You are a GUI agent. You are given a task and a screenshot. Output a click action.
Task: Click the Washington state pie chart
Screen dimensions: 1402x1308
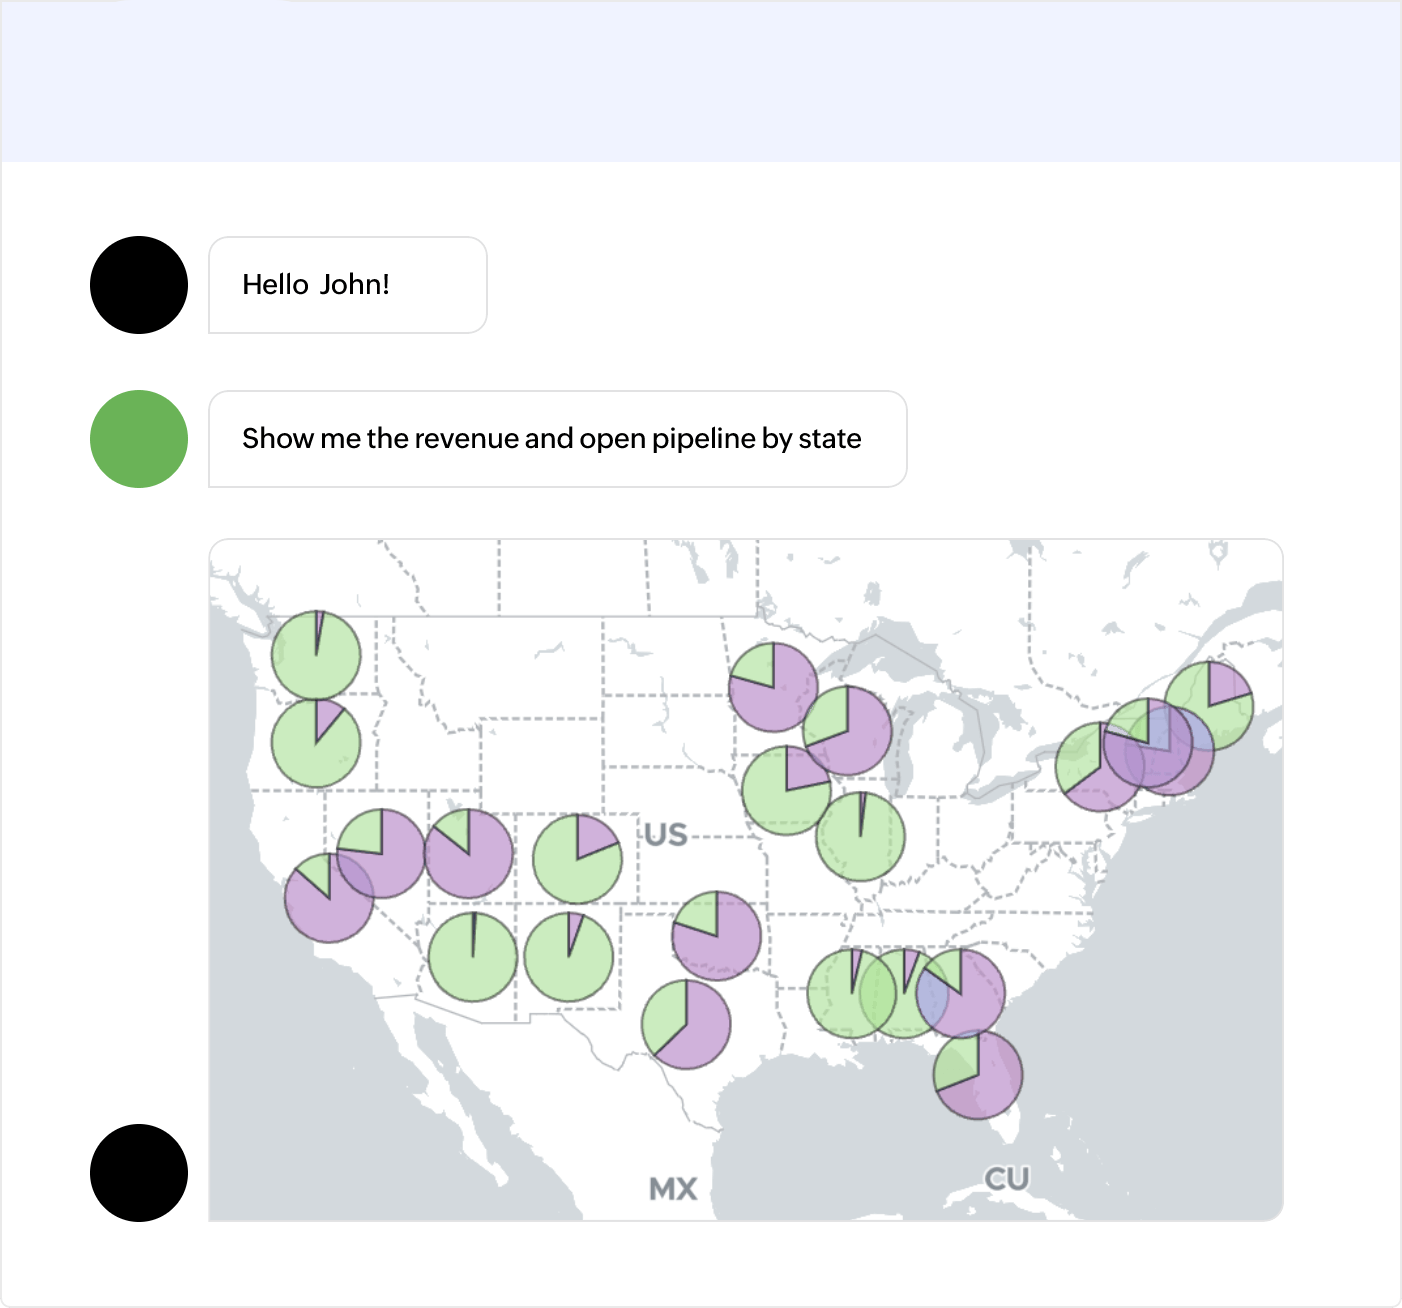tap(316, 655)
